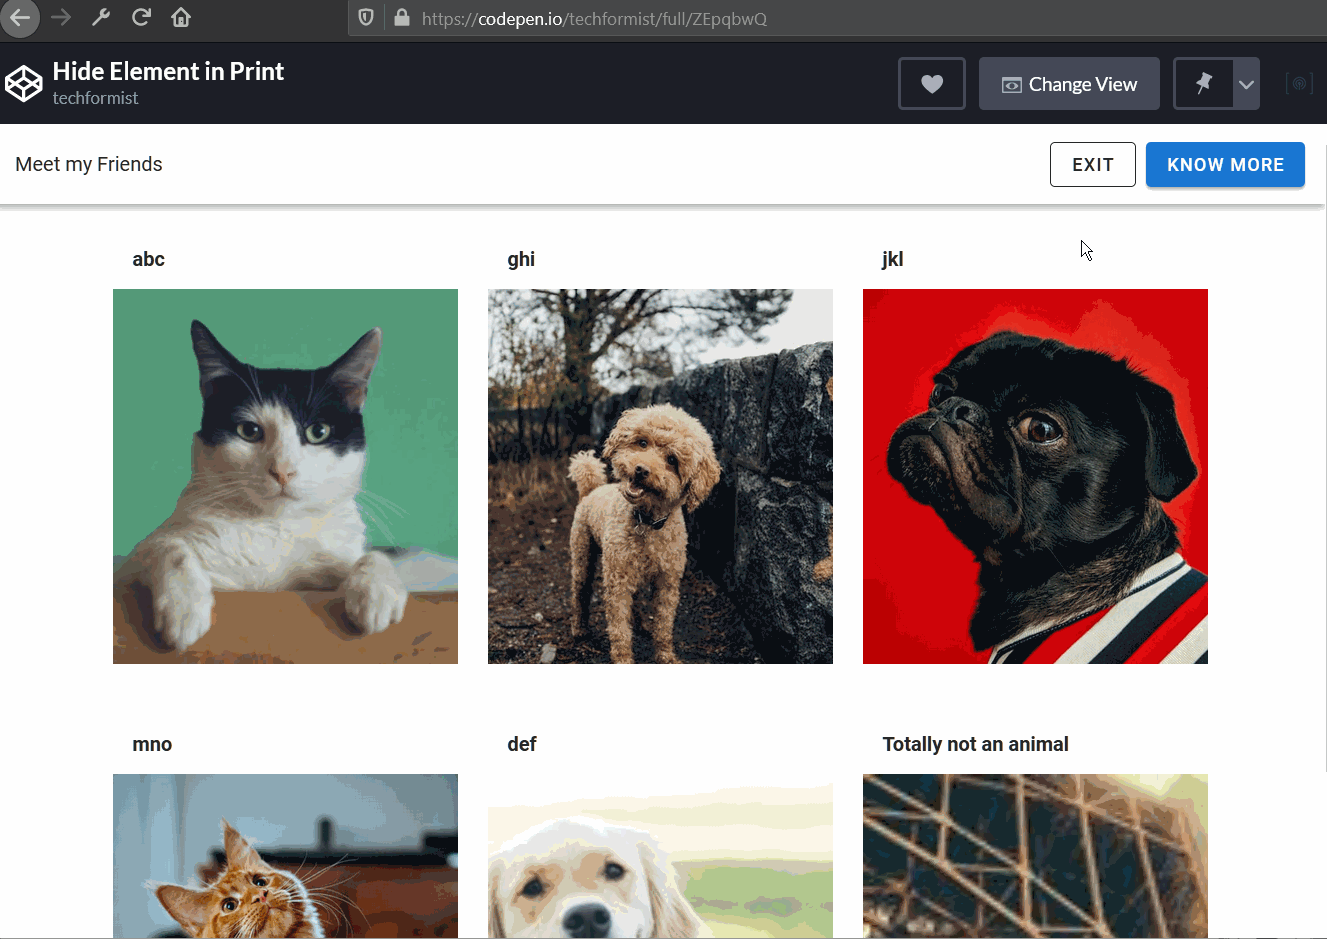Click the Hide Element in Print title
Image resolution: width=1327 pixels, height=939 pixels.
167,71
